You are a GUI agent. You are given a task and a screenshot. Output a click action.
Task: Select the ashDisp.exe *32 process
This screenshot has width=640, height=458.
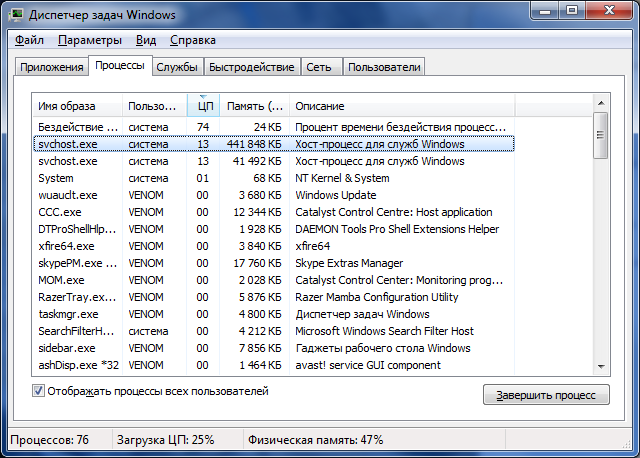(273, 365)
